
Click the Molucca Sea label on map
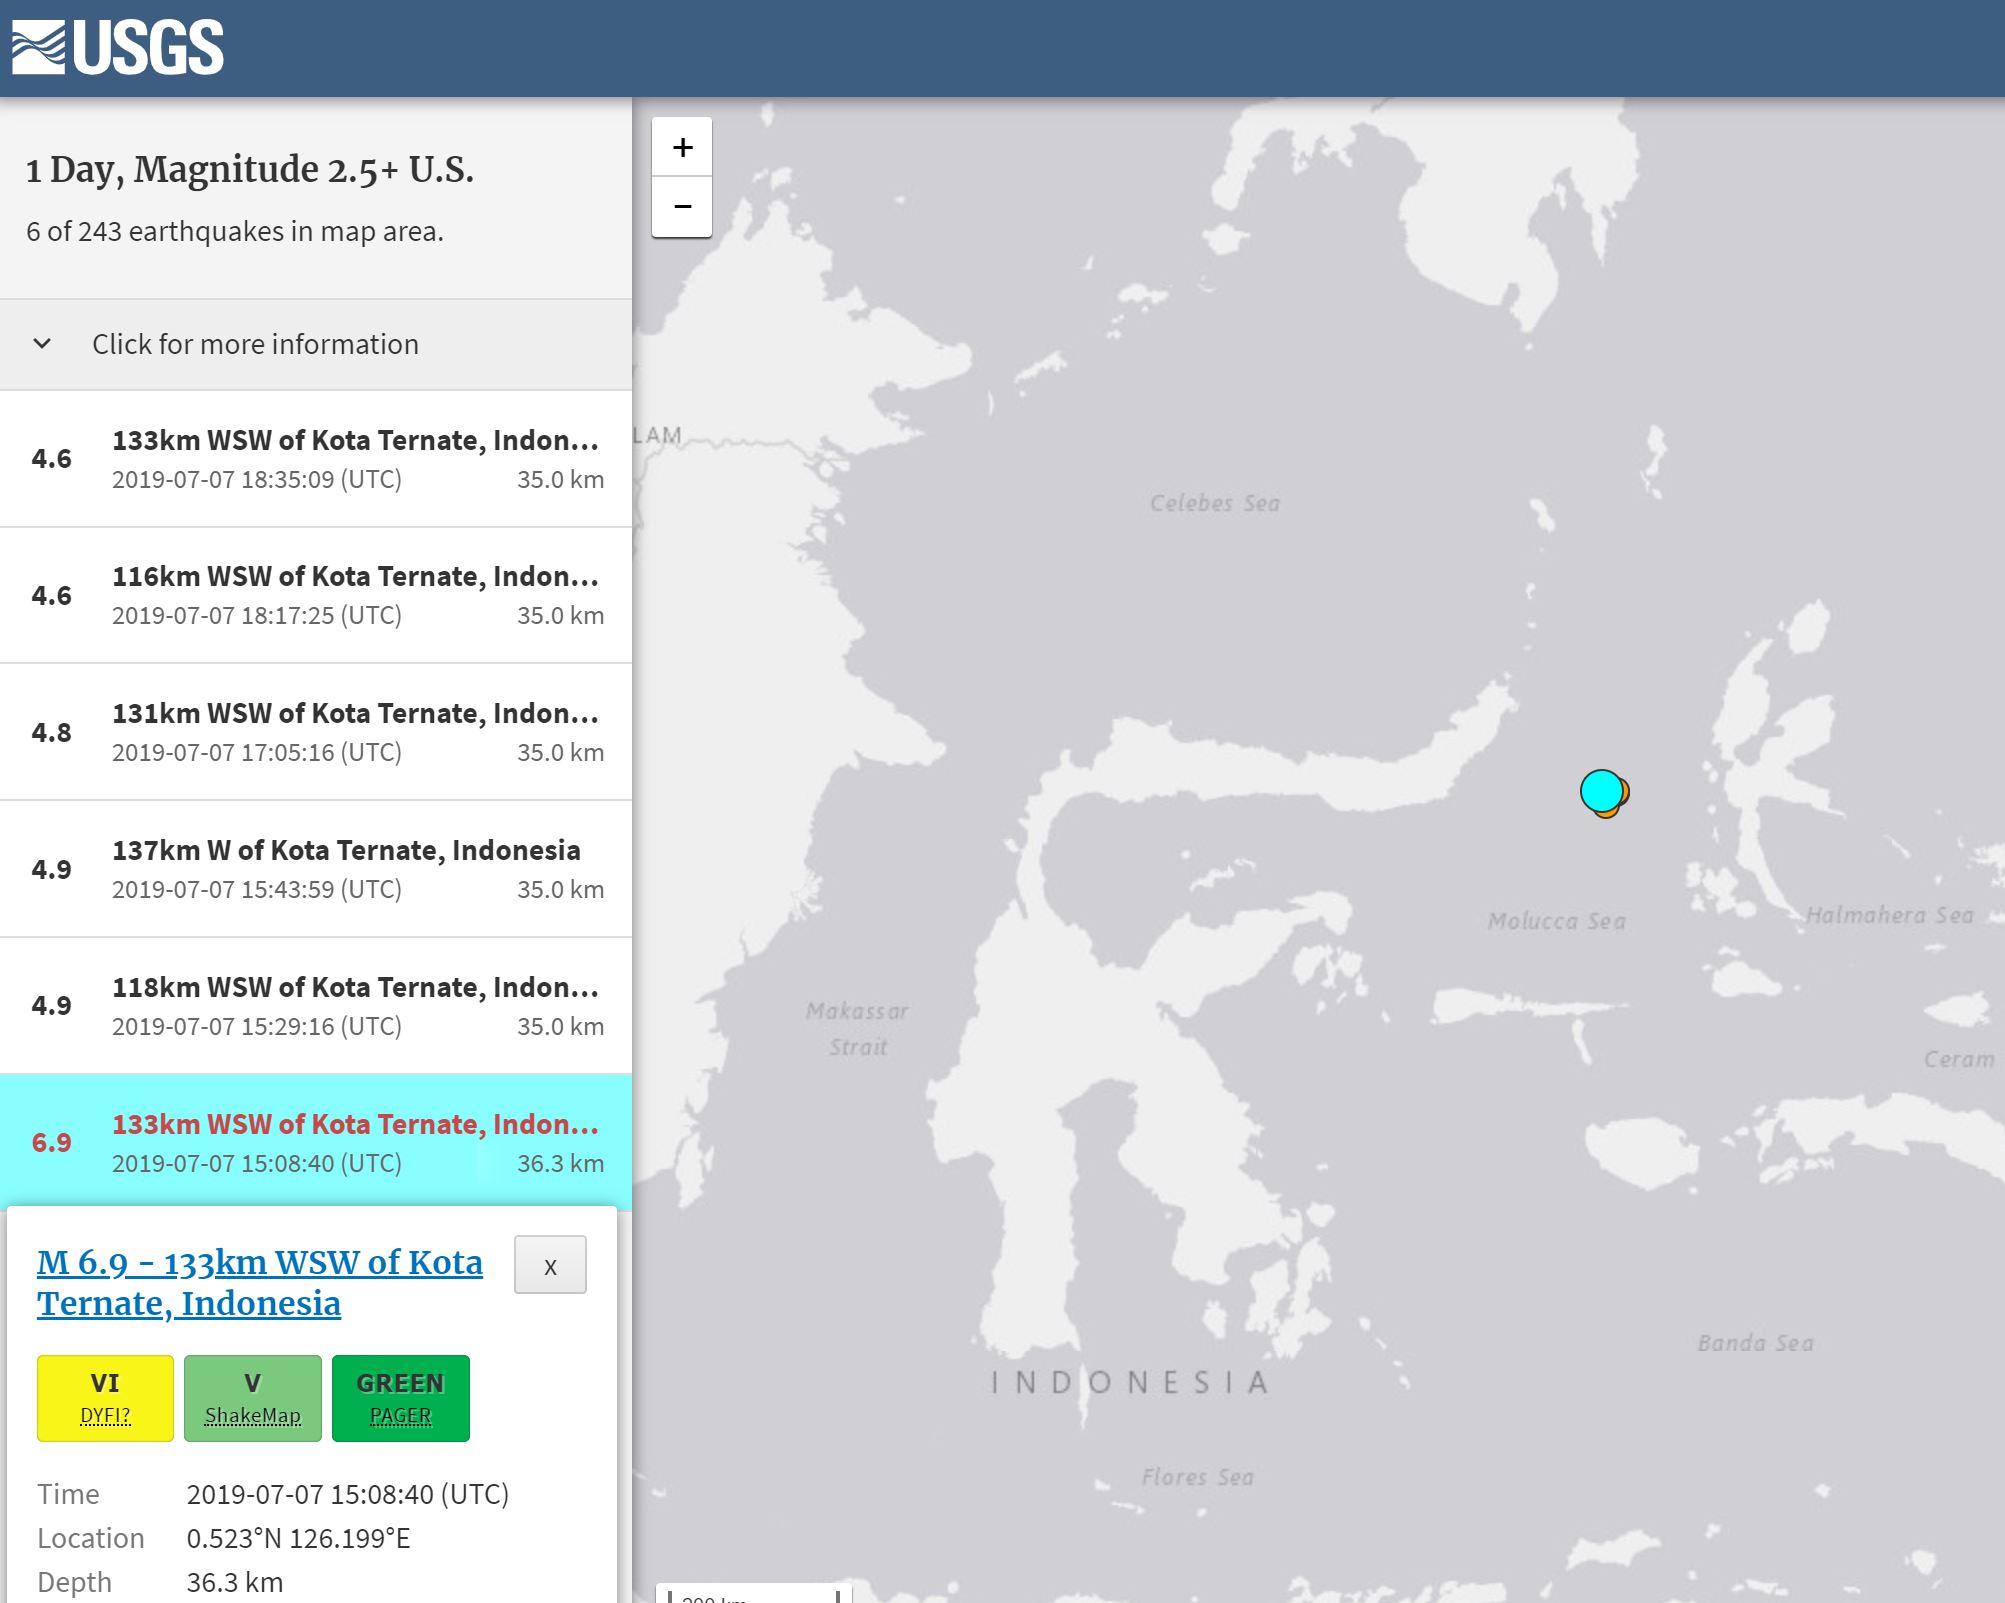click(1556, 921)
